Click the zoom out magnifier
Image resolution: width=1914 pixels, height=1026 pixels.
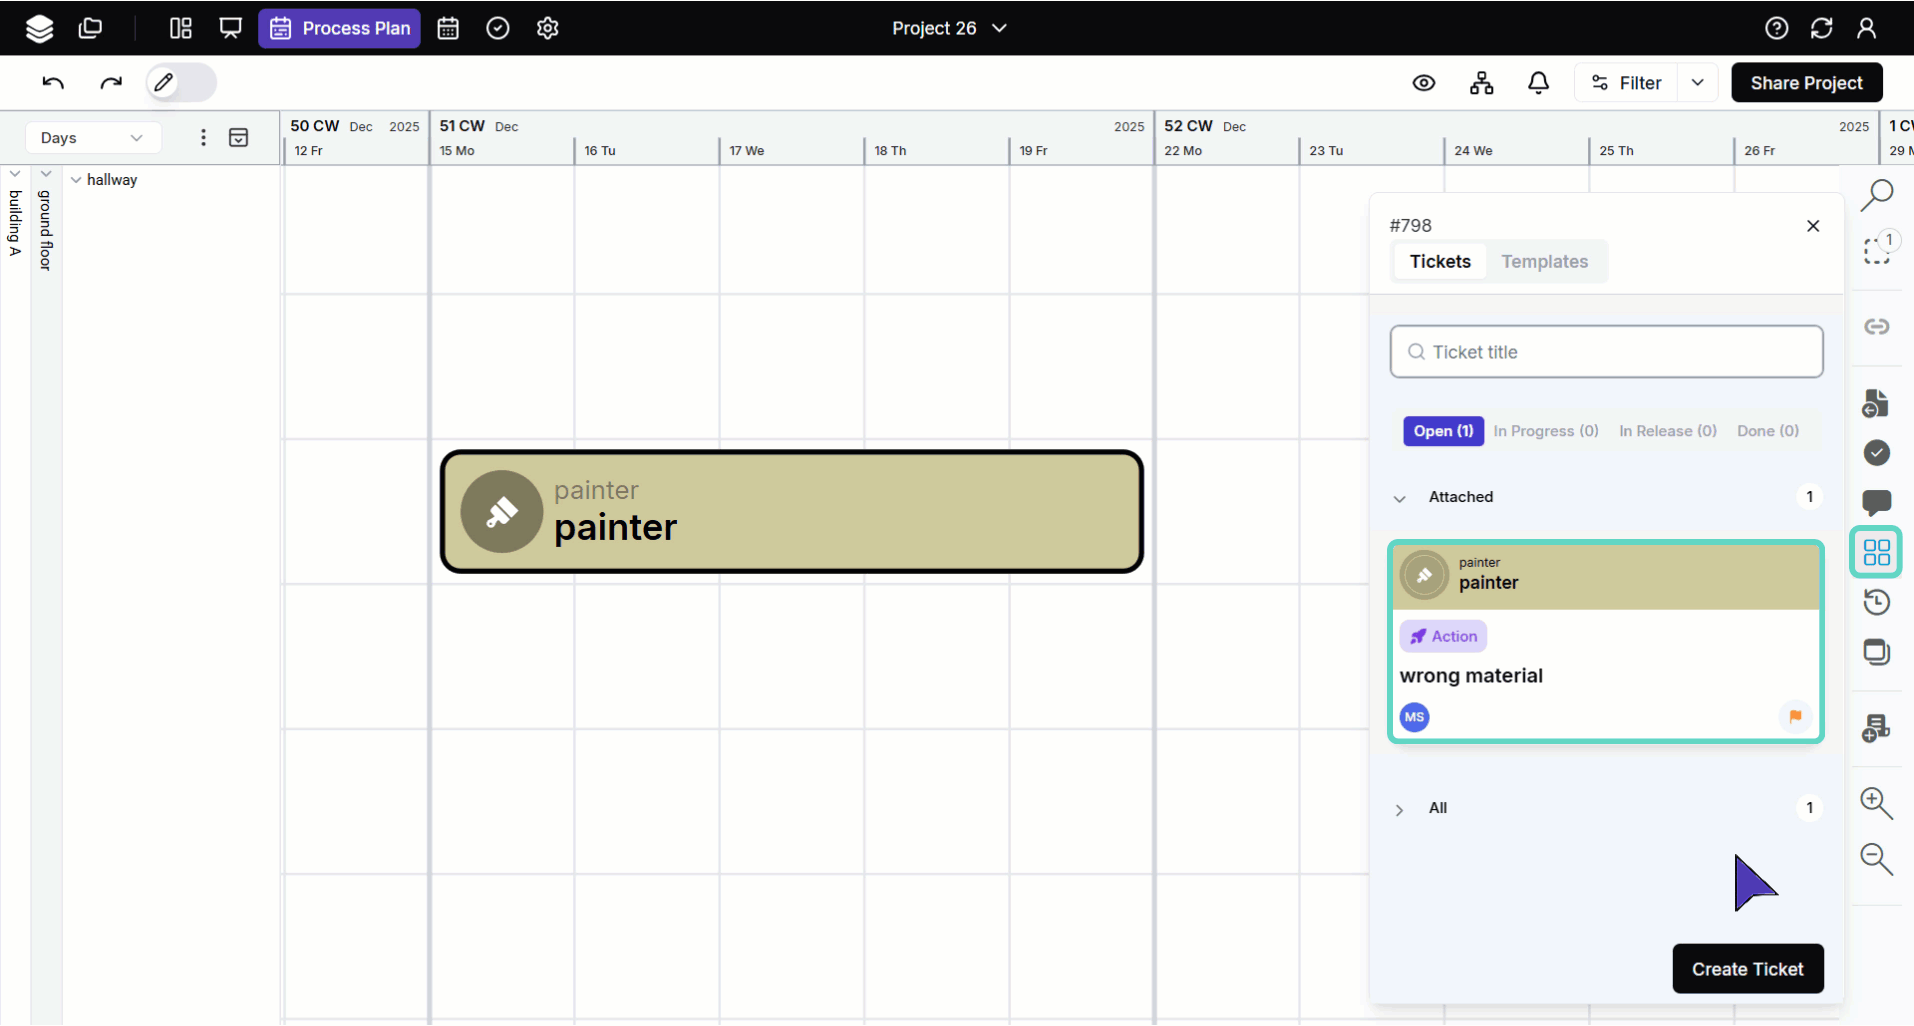click(x=1876, y=859)
